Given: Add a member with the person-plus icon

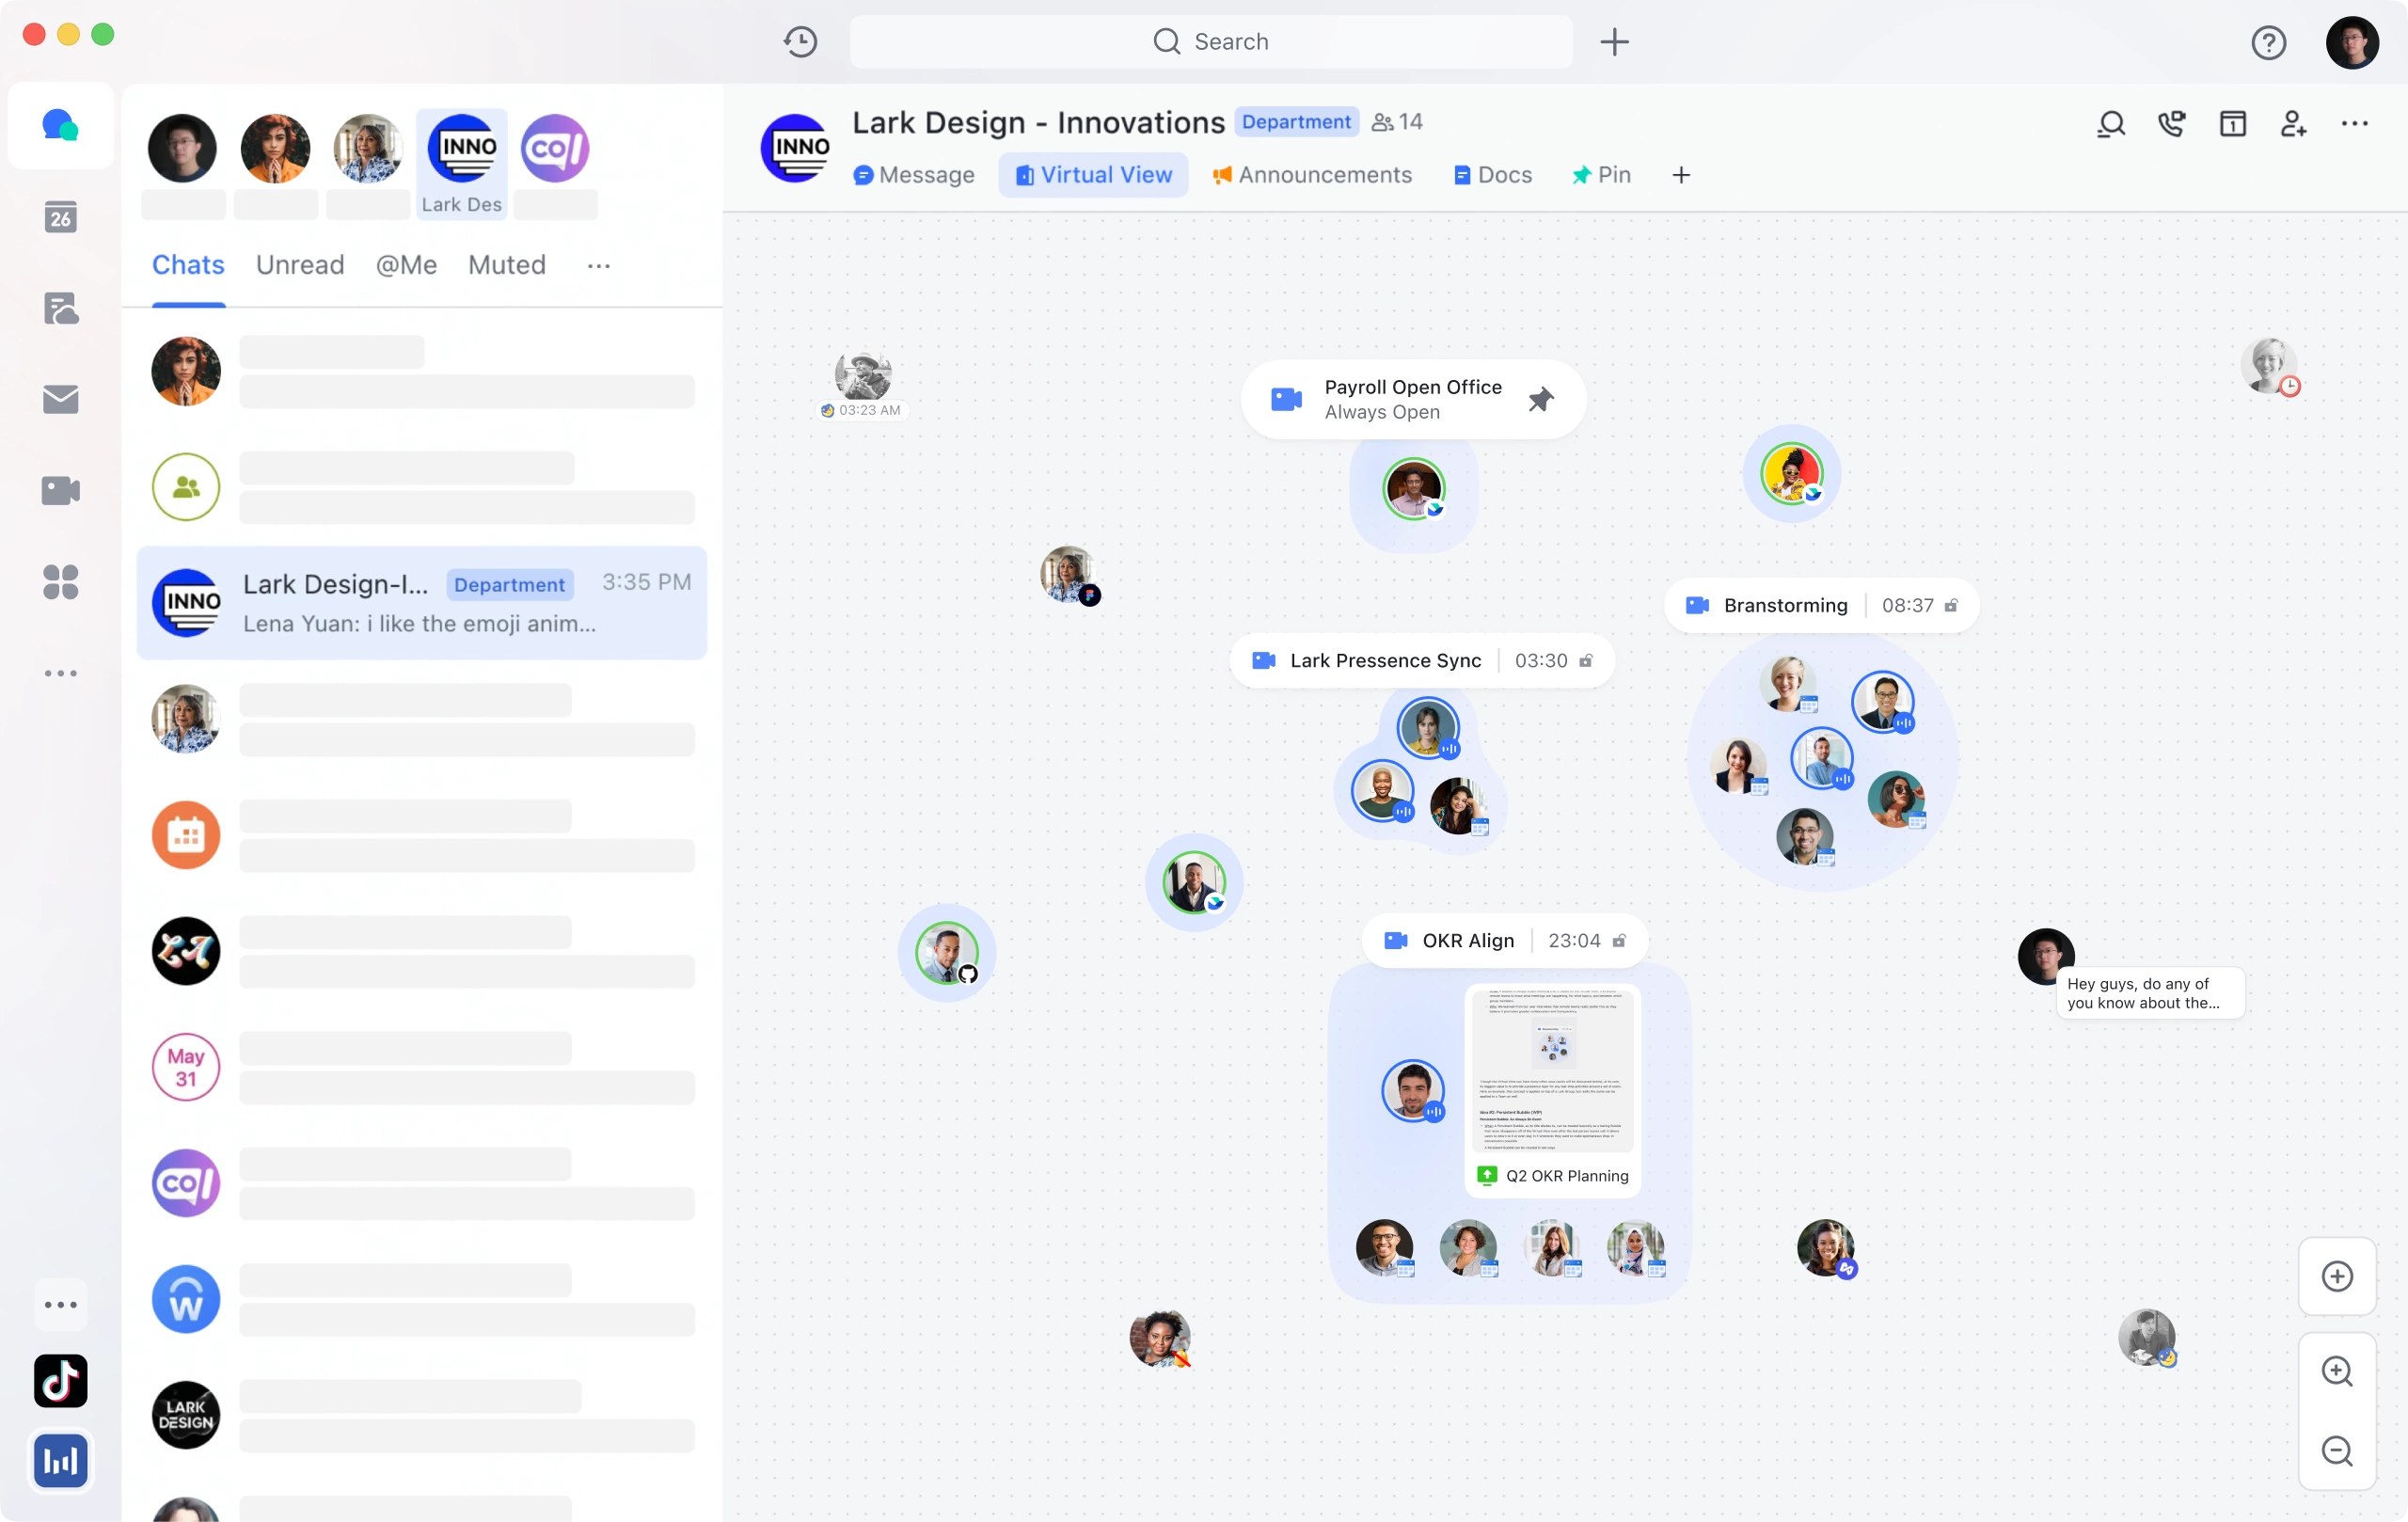Looking at the screenshot, I should [2293, 123].
